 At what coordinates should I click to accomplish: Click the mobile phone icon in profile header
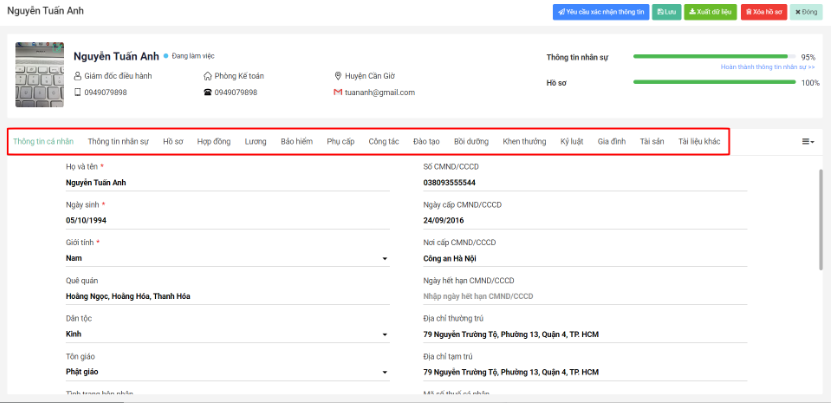78,92
